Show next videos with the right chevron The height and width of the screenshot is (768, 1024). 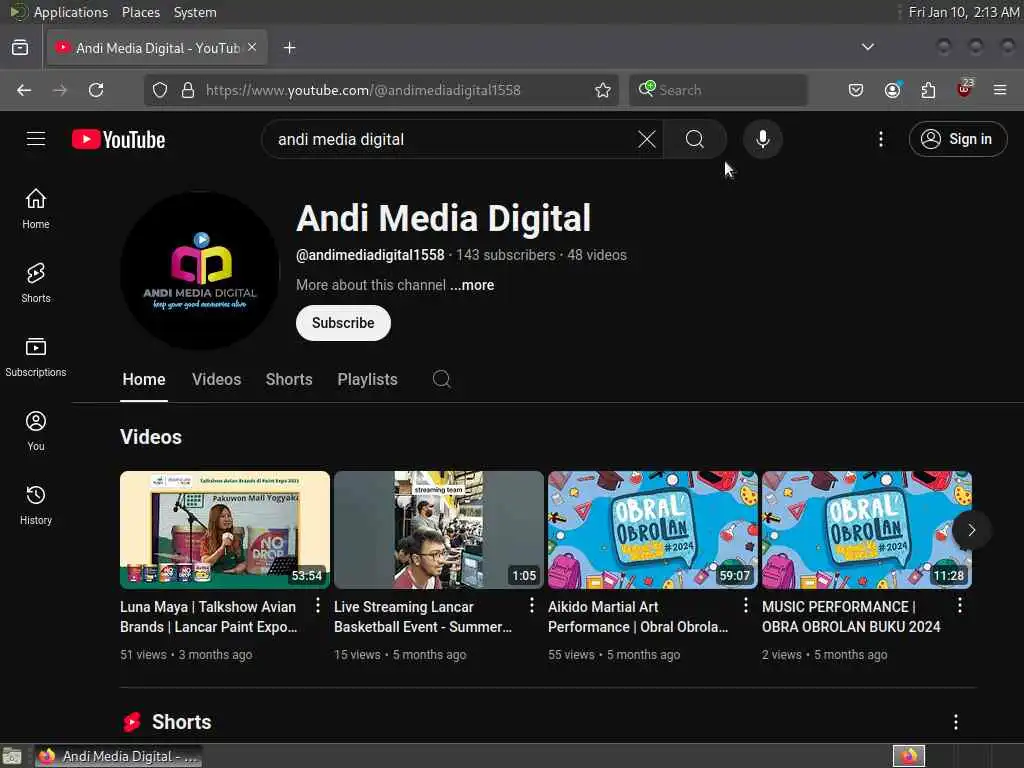tap(971, 530)
